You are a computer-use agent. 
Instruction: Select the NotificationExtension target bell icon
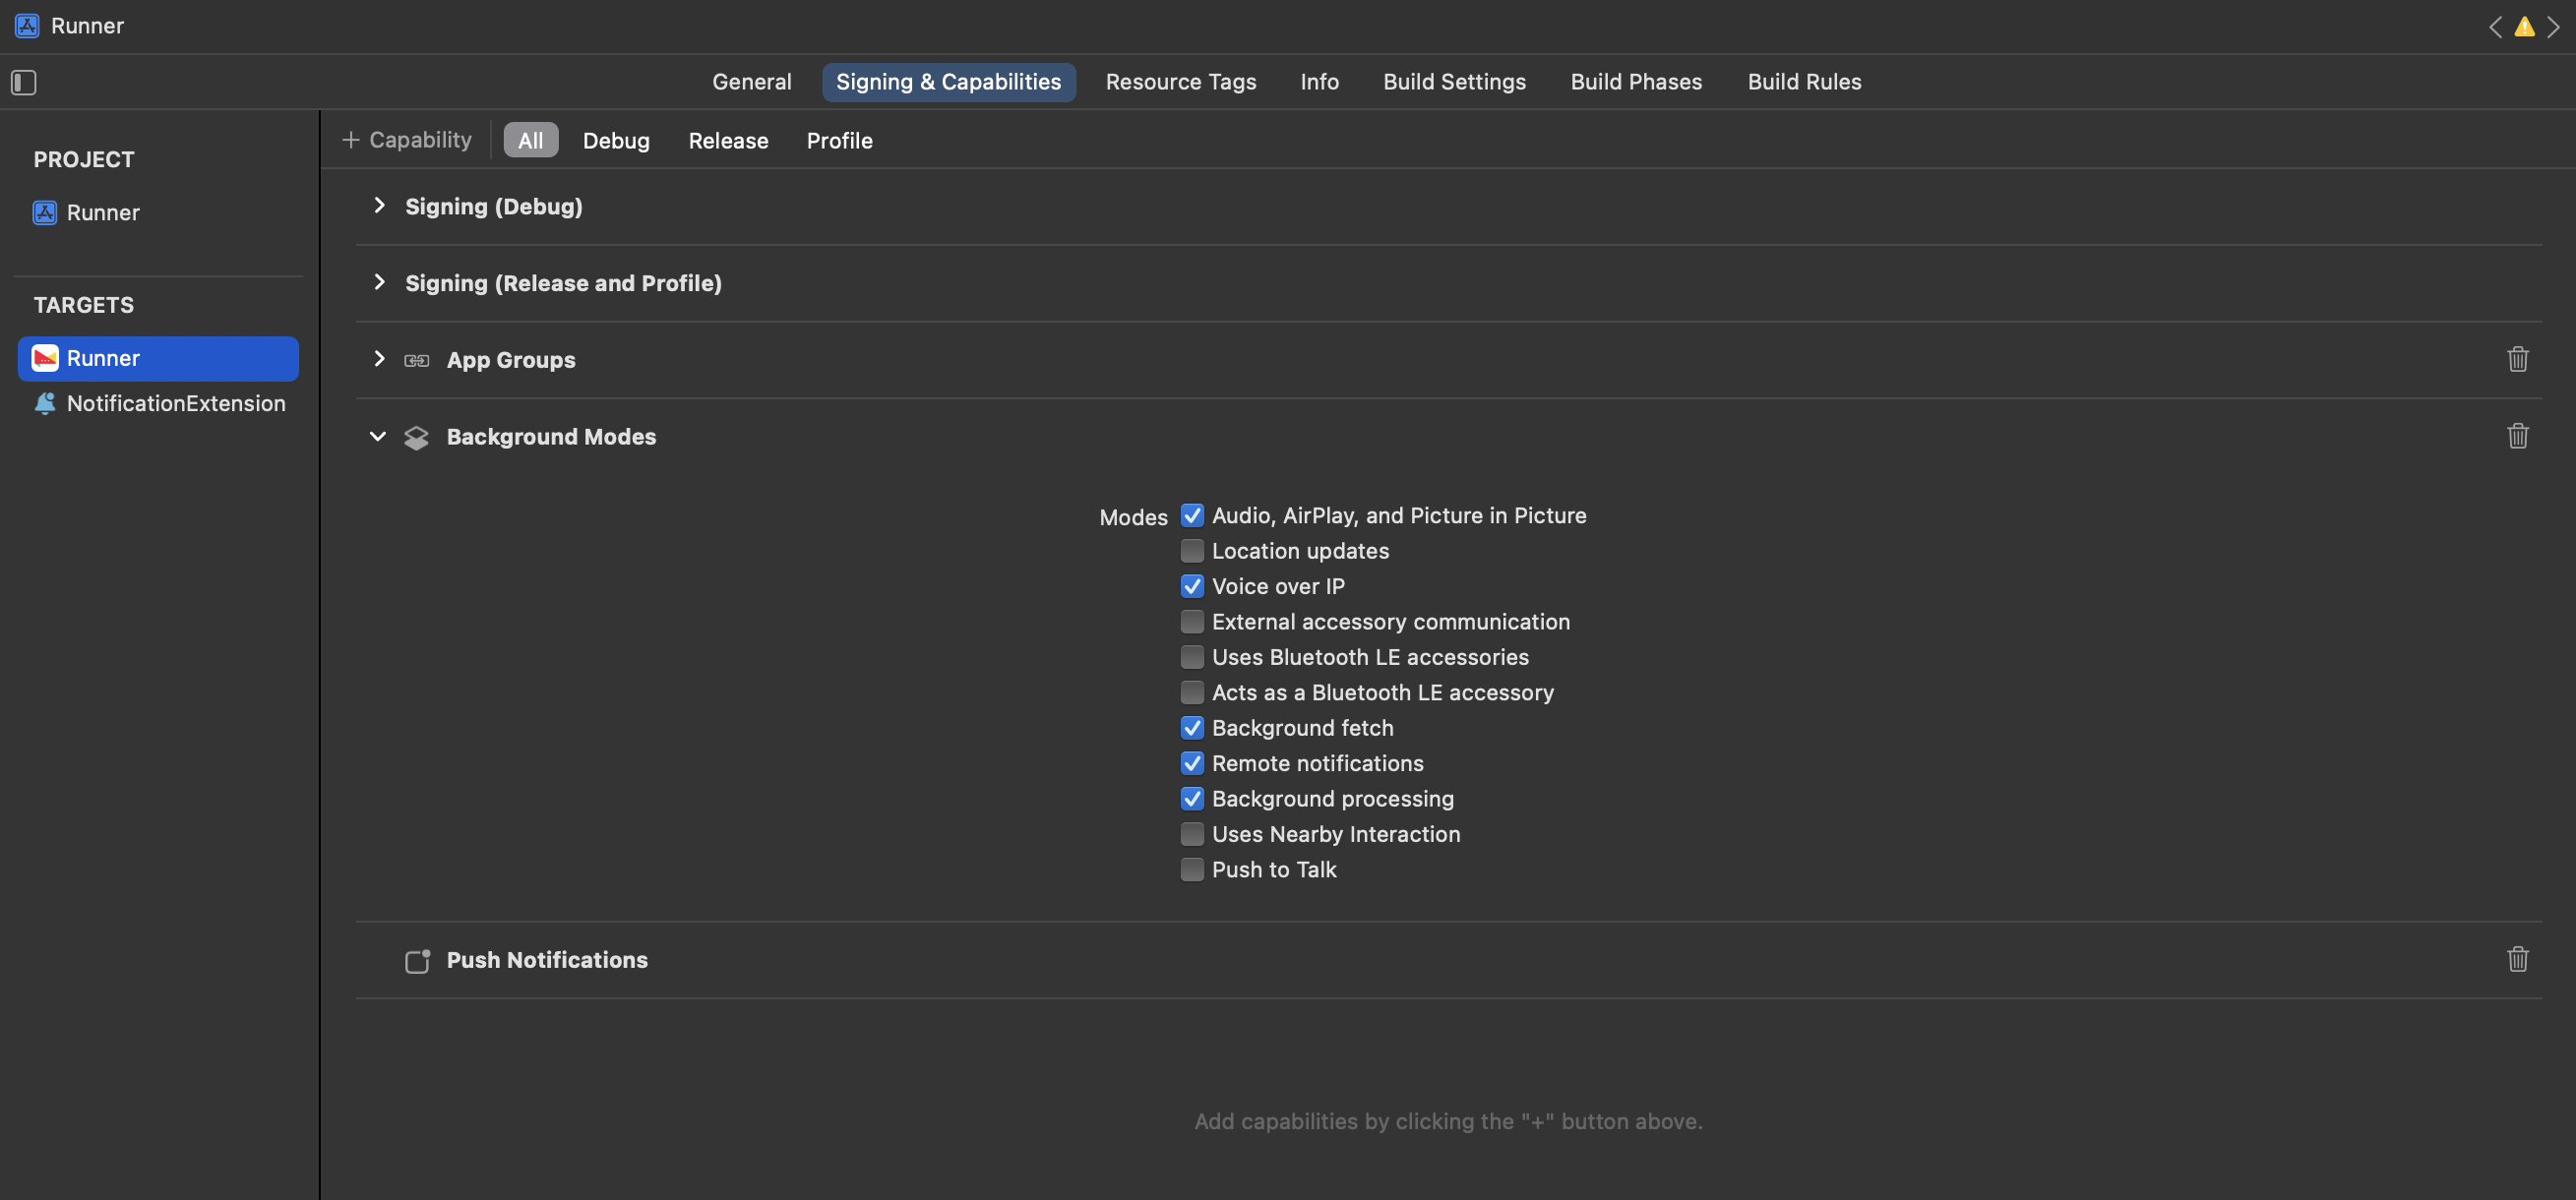tap(45, 403)
